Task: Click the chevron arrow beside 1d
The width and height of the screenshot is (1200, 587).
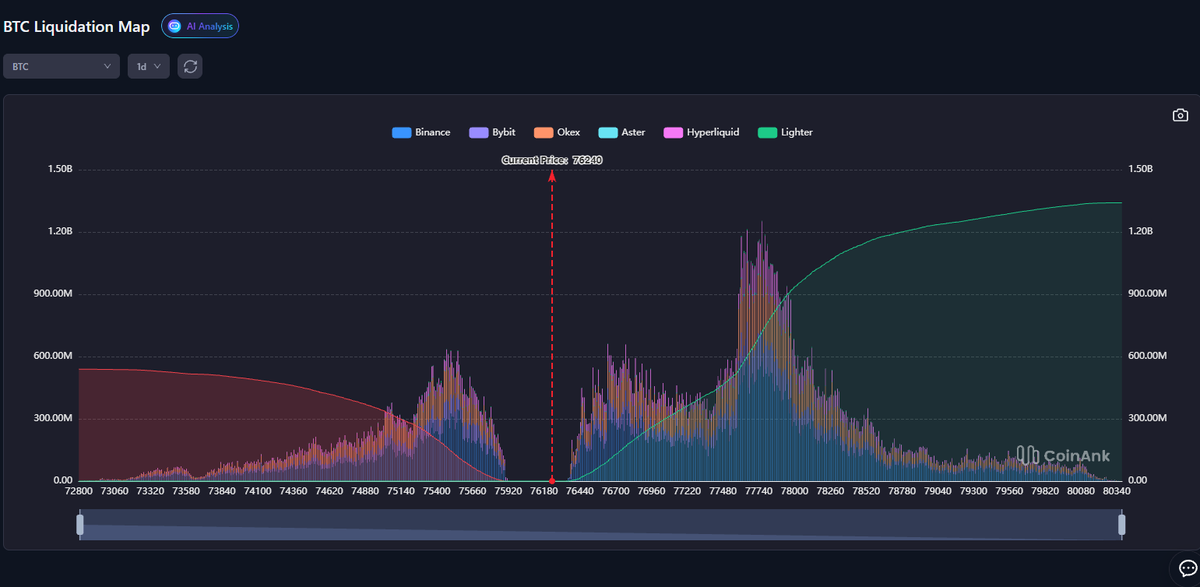Action: (157, 66)
